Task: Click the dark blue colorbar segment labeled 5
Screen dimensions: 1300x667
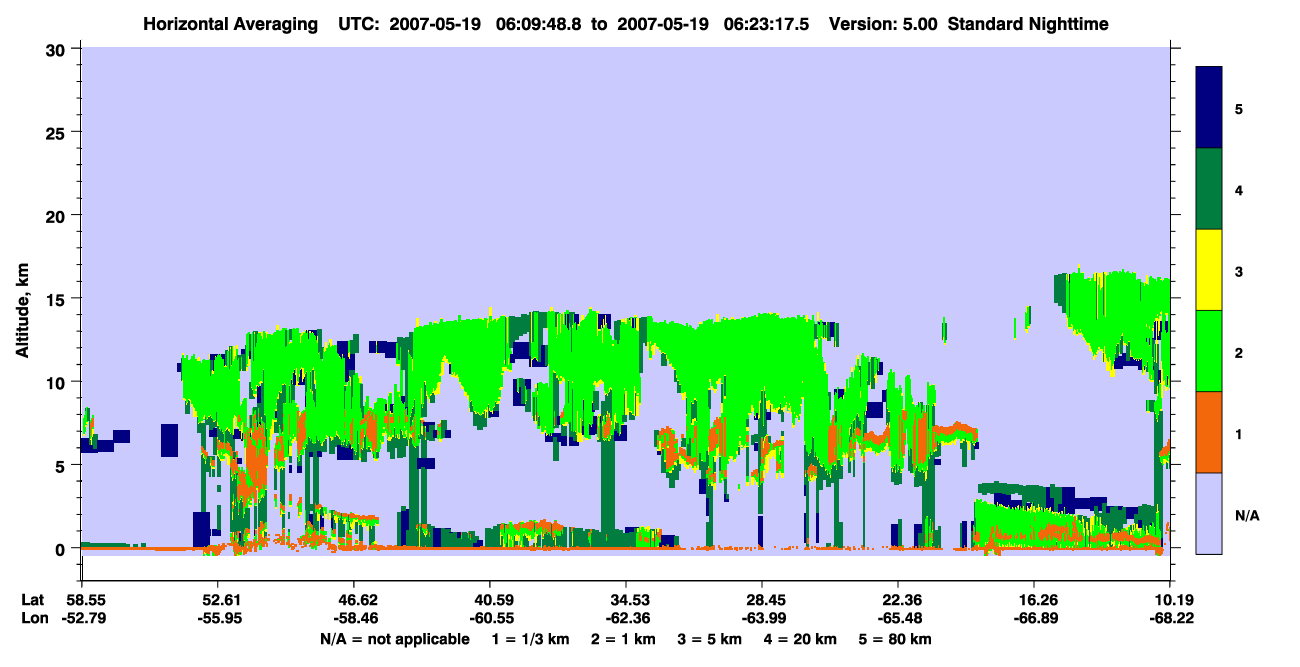Action: [x=1209, y=108]
